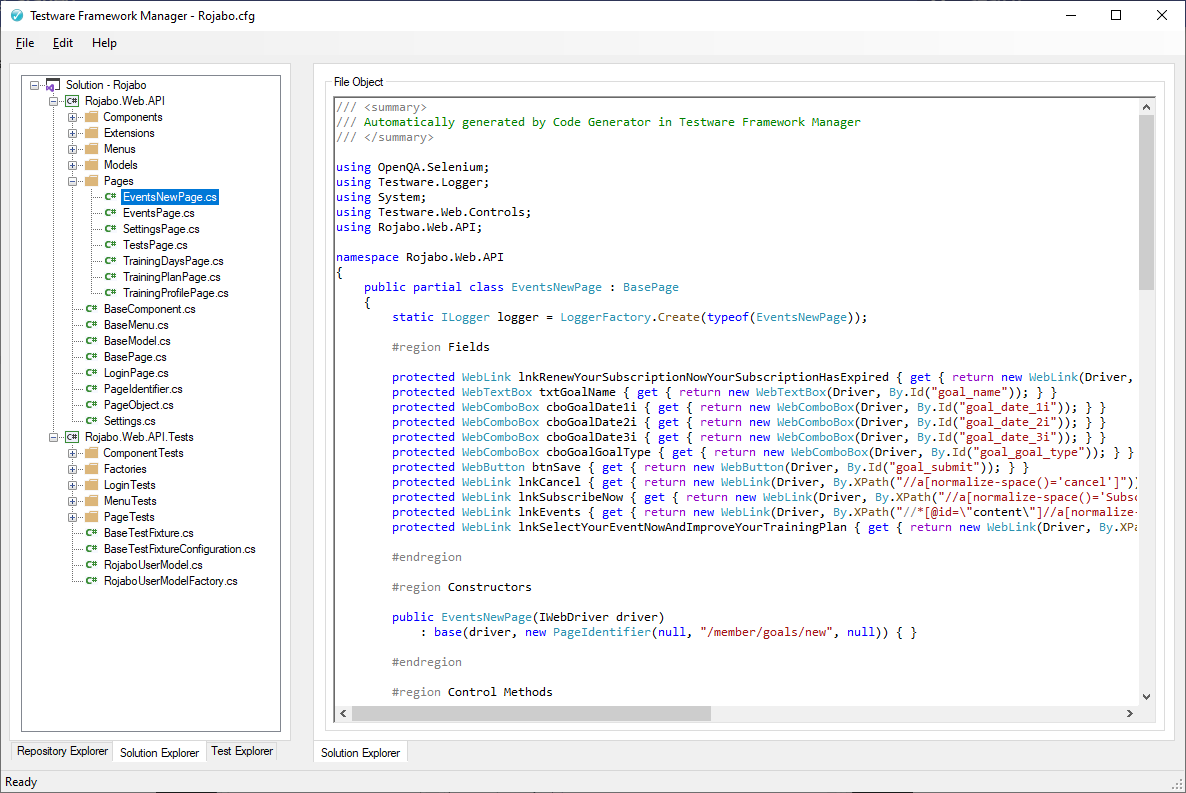Screen dimensions: 1186x793
Task: Select PageIdentifier.cs in the tree
Action: point(143,389)
